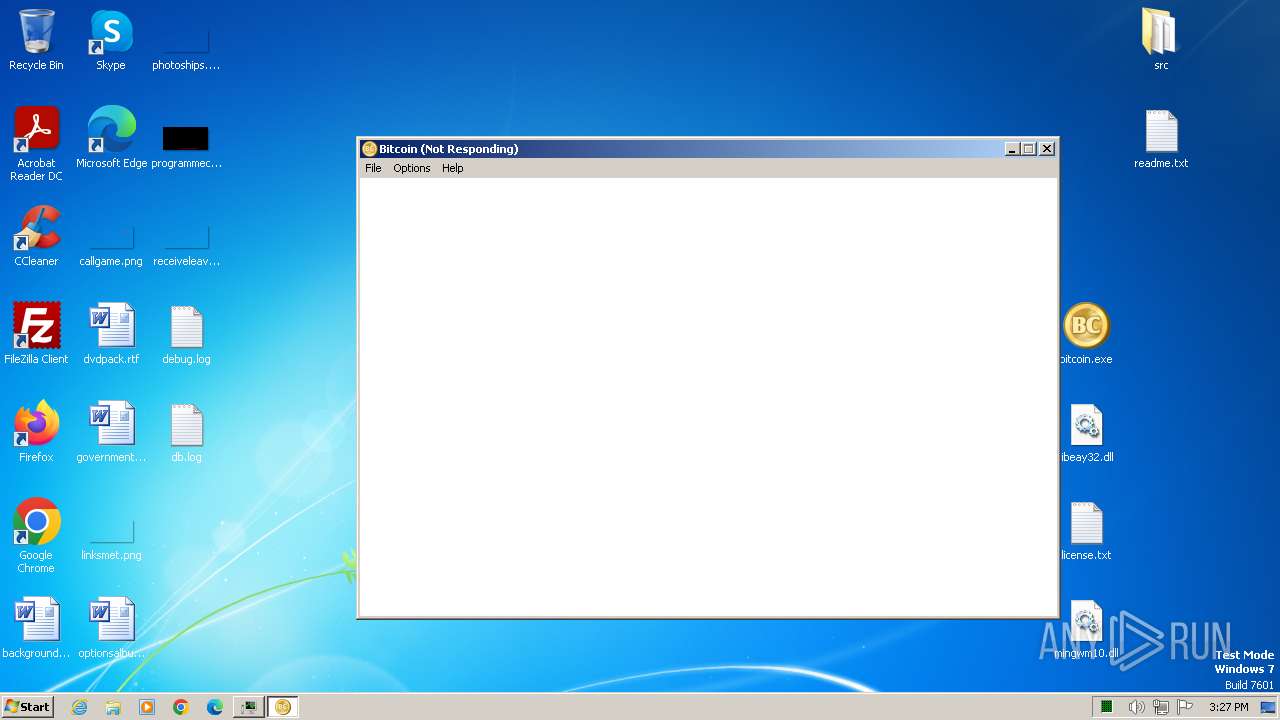
Task: Minimize the Bitcoin window
Action: (x=1012, y=149)
